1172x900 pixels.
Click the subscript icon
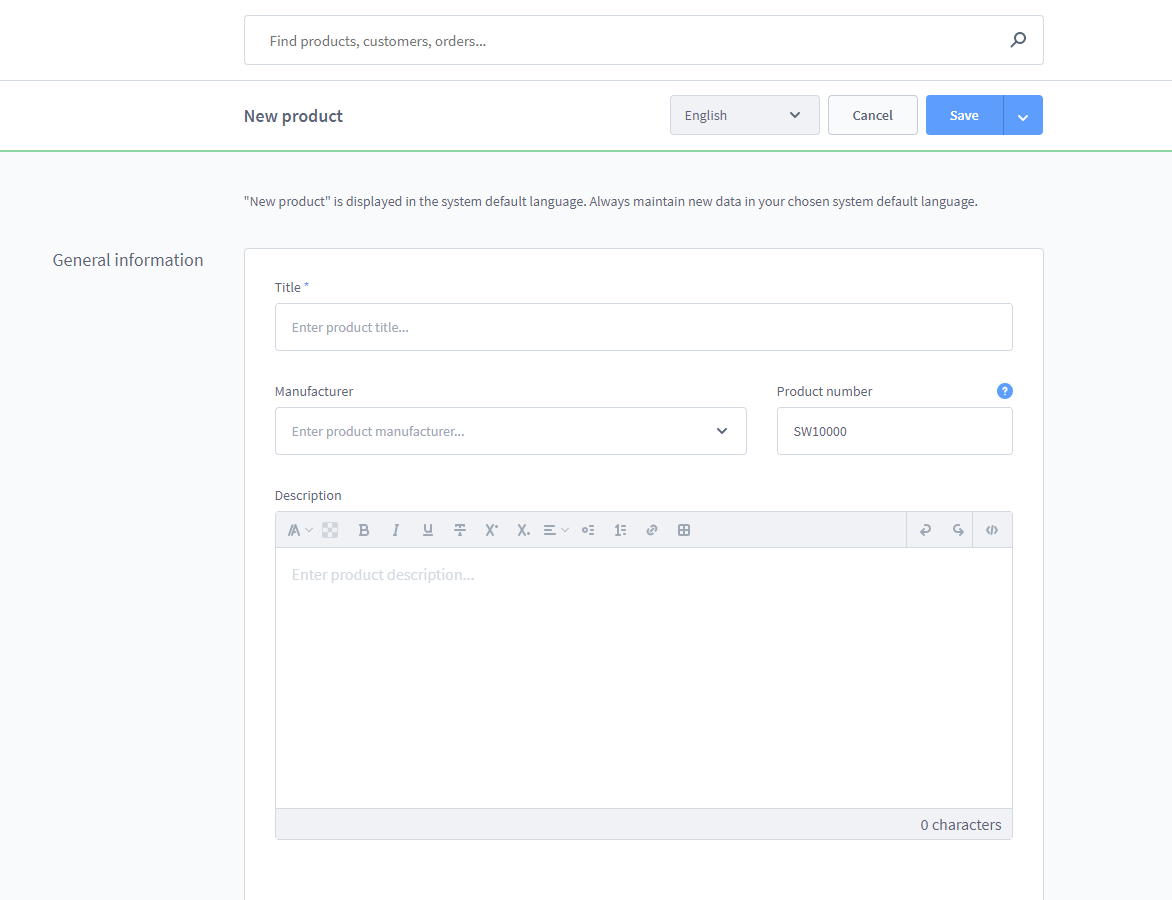coord(523,530)
